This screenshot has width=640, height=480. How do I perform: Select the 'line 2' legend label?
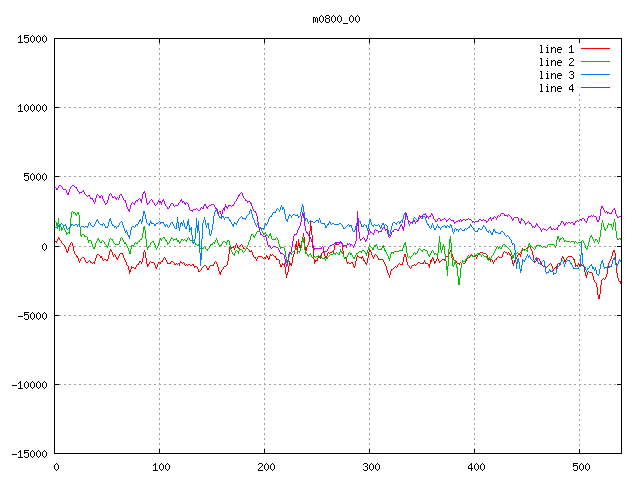click(556, 62)
